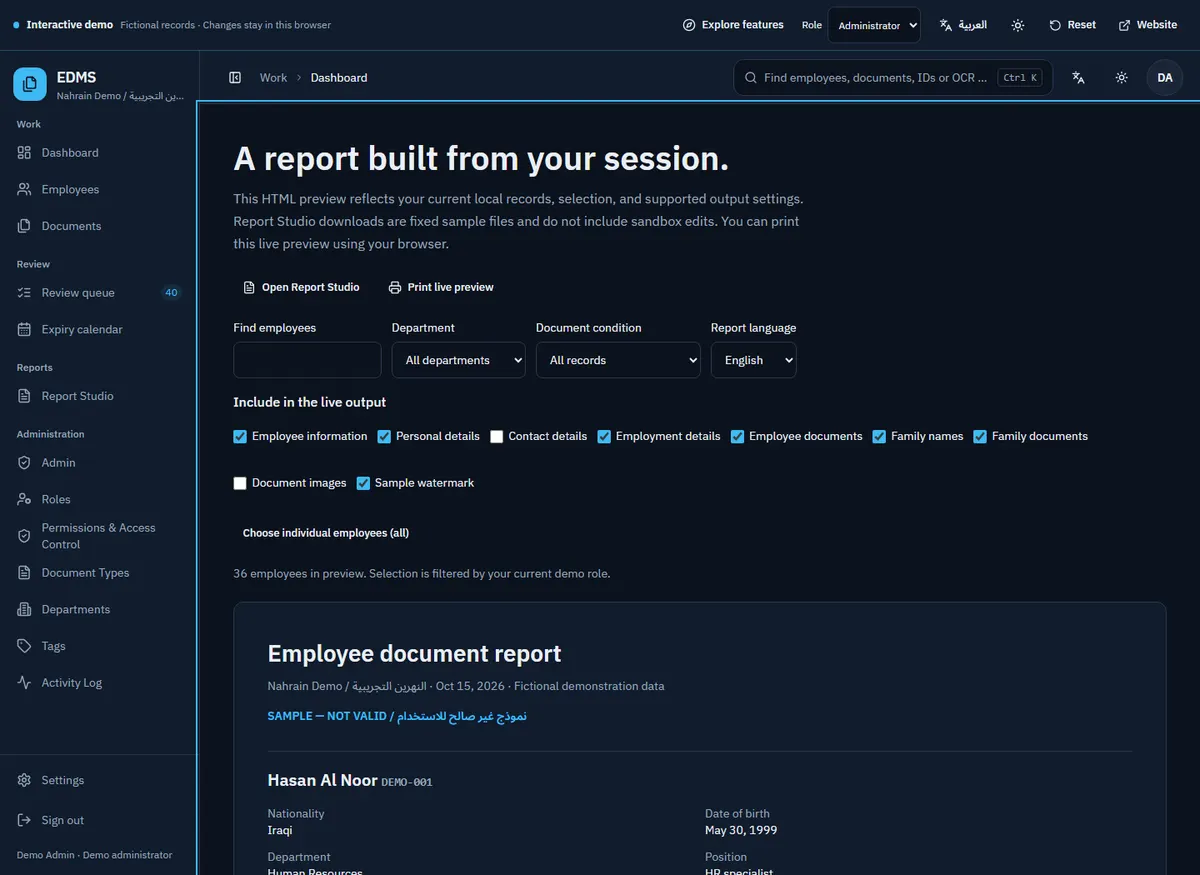The height and width of the screenshot is (875, 1200).
Task: Check the Document images checkbox
Action: [240, 483]
